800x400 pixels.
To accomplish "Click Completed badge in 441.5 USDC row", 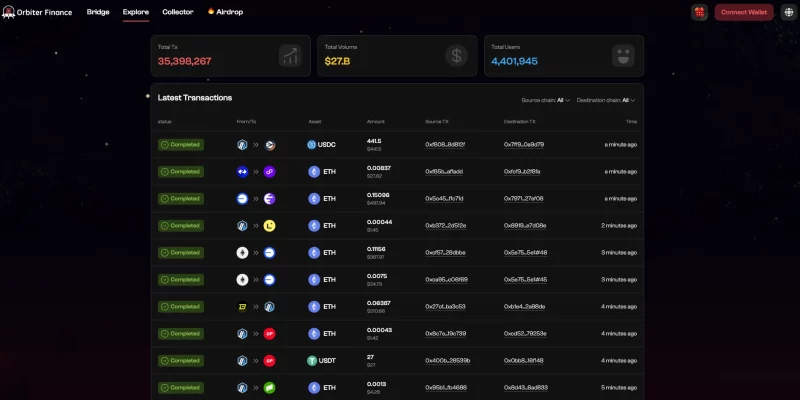I will [x=181, y=145].
